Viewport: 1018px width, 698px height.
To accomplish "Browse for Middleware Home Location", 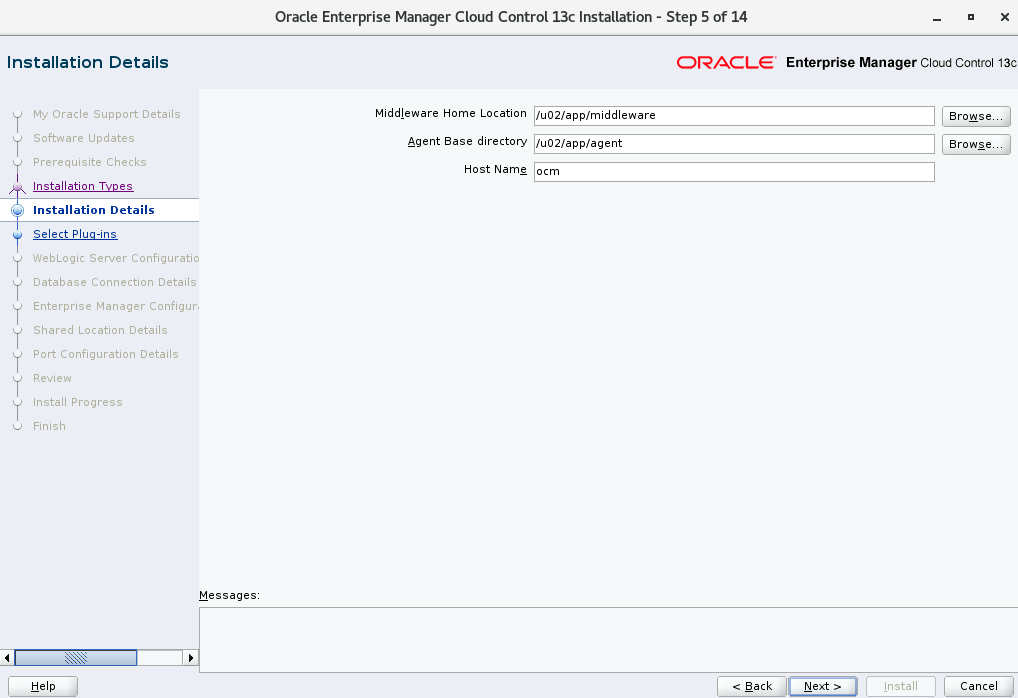I will pyautogui.click(x=976, y=116).
